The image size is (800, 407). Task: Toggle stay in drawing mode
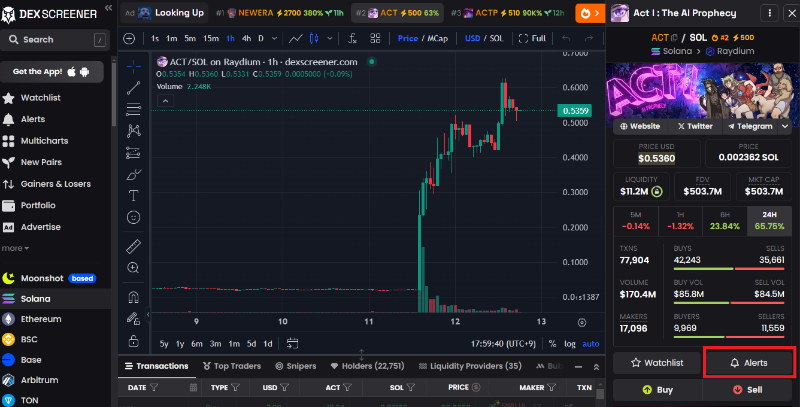pyautogui.click(x=134, y=319)
